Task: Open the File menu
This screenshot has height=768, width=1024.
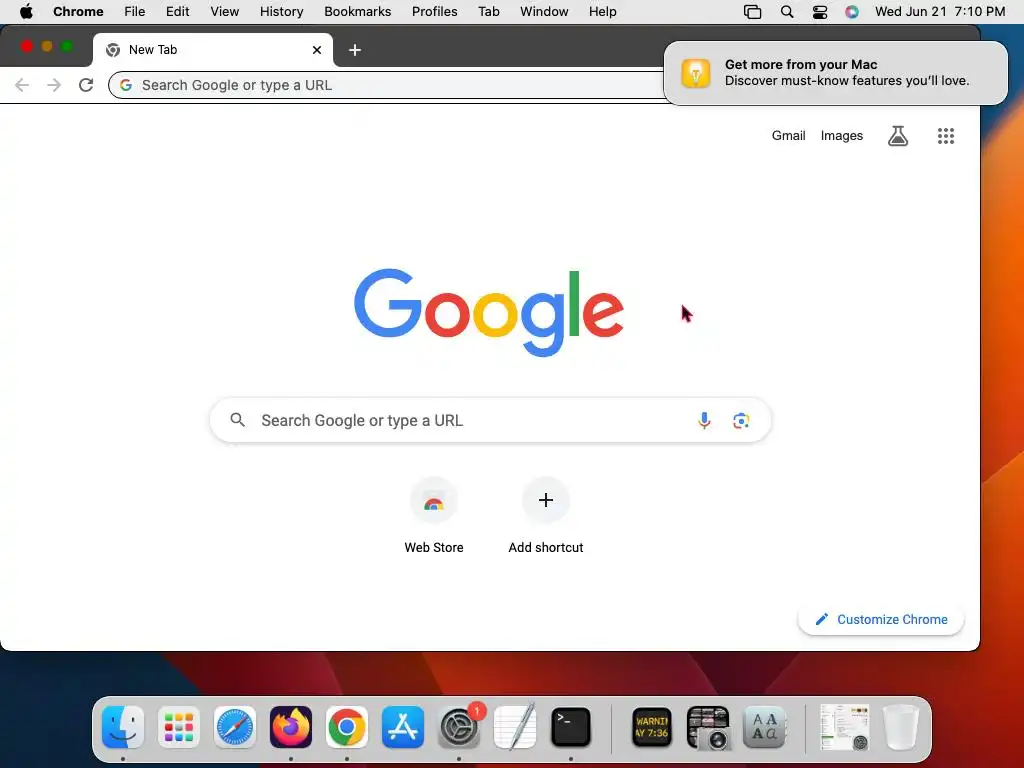Action: tap(135, 12)
